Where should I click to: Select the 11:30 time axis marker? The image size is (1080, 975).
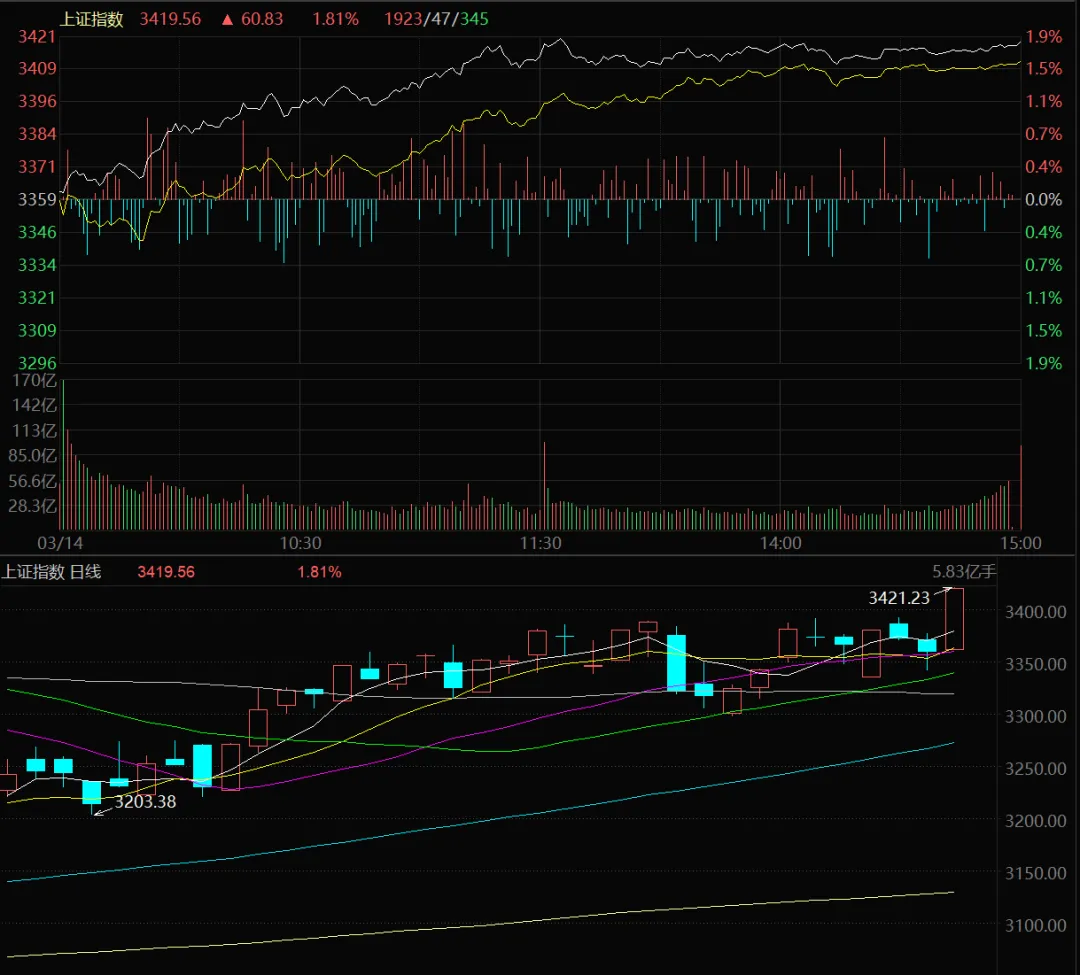point(541,543)
